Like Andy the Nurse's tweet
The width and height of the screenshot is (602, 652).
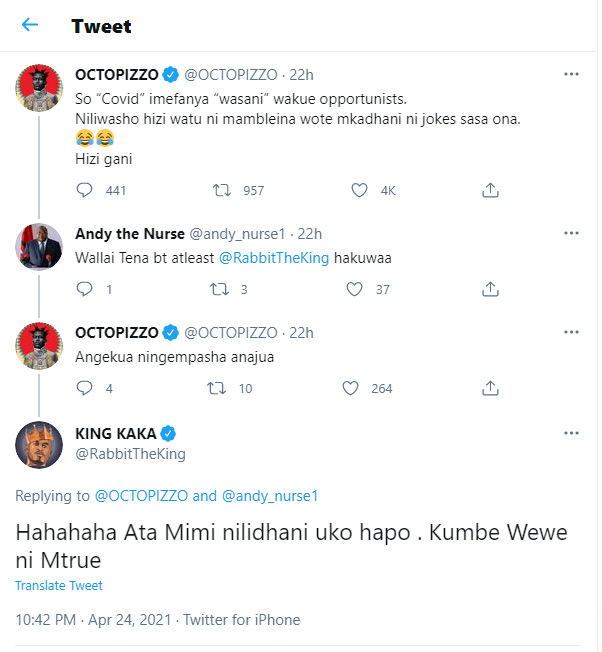click(353, 290)
